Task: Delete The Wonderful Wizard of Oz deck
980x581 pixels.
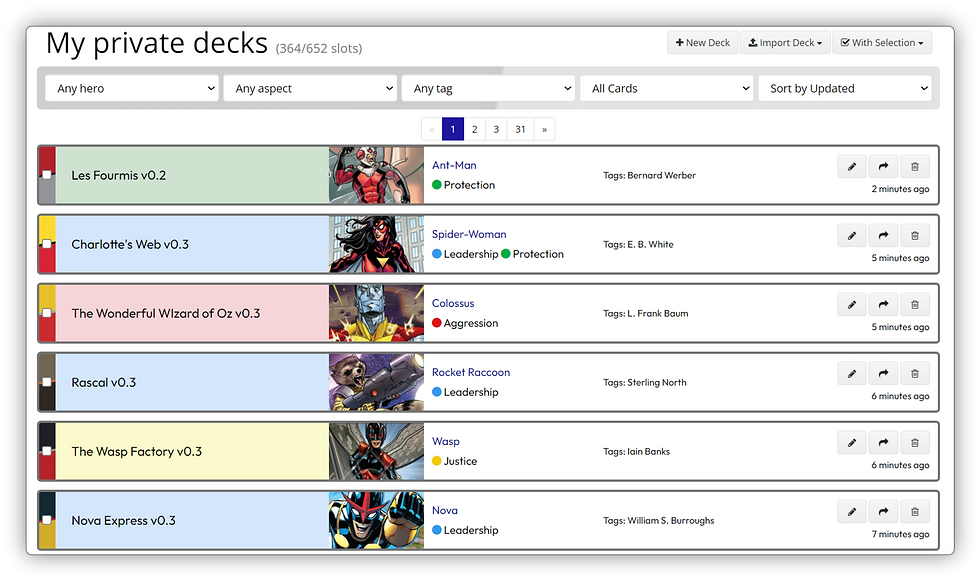Action: (x=914, y=305)
